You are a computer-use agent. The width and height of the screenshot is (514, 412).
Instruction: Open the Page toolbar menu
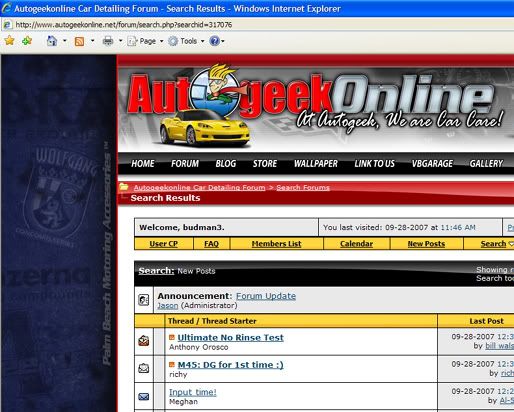(145, 41)
